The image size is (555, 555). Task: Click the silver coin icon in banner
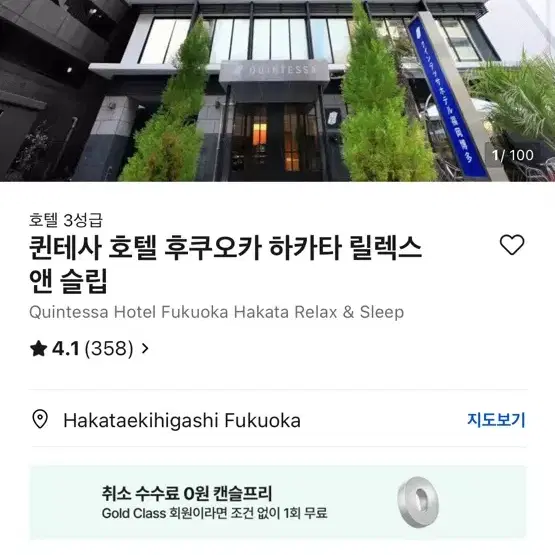point(418,502)
